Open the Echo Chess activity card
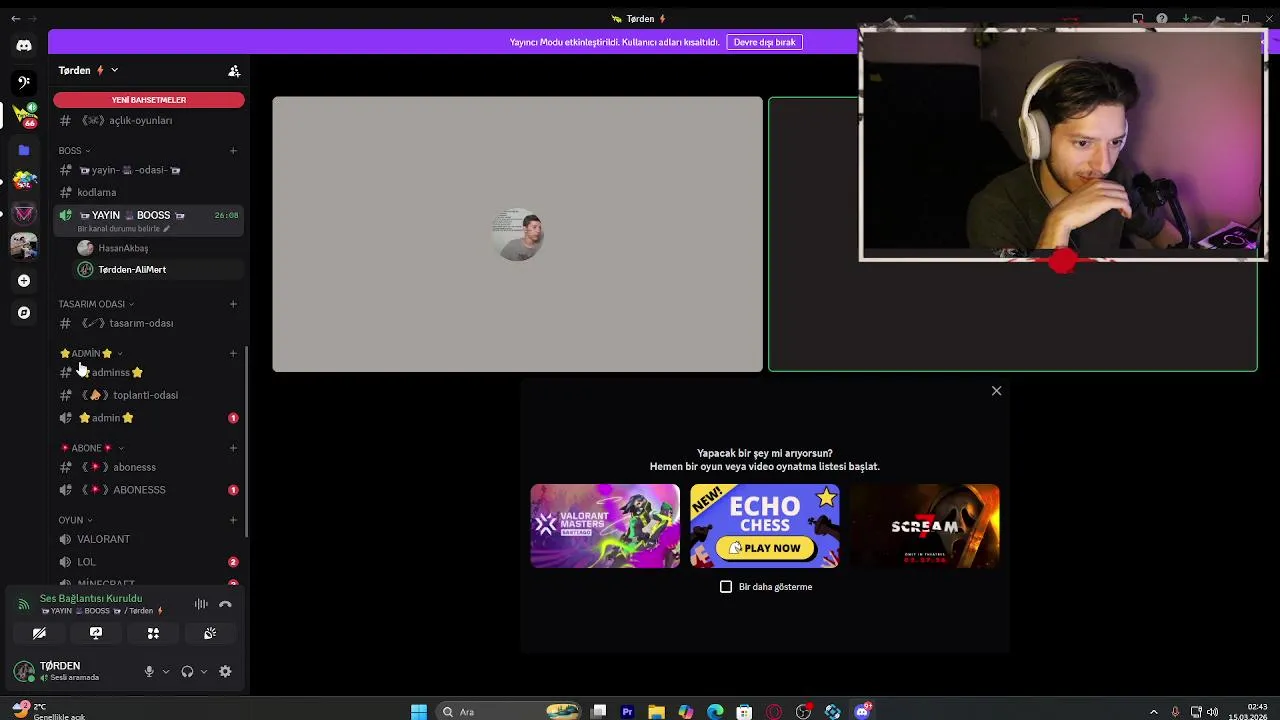The height and width of the screenshot is (720, 1280). pyautogui.click(x=765, y=526)
